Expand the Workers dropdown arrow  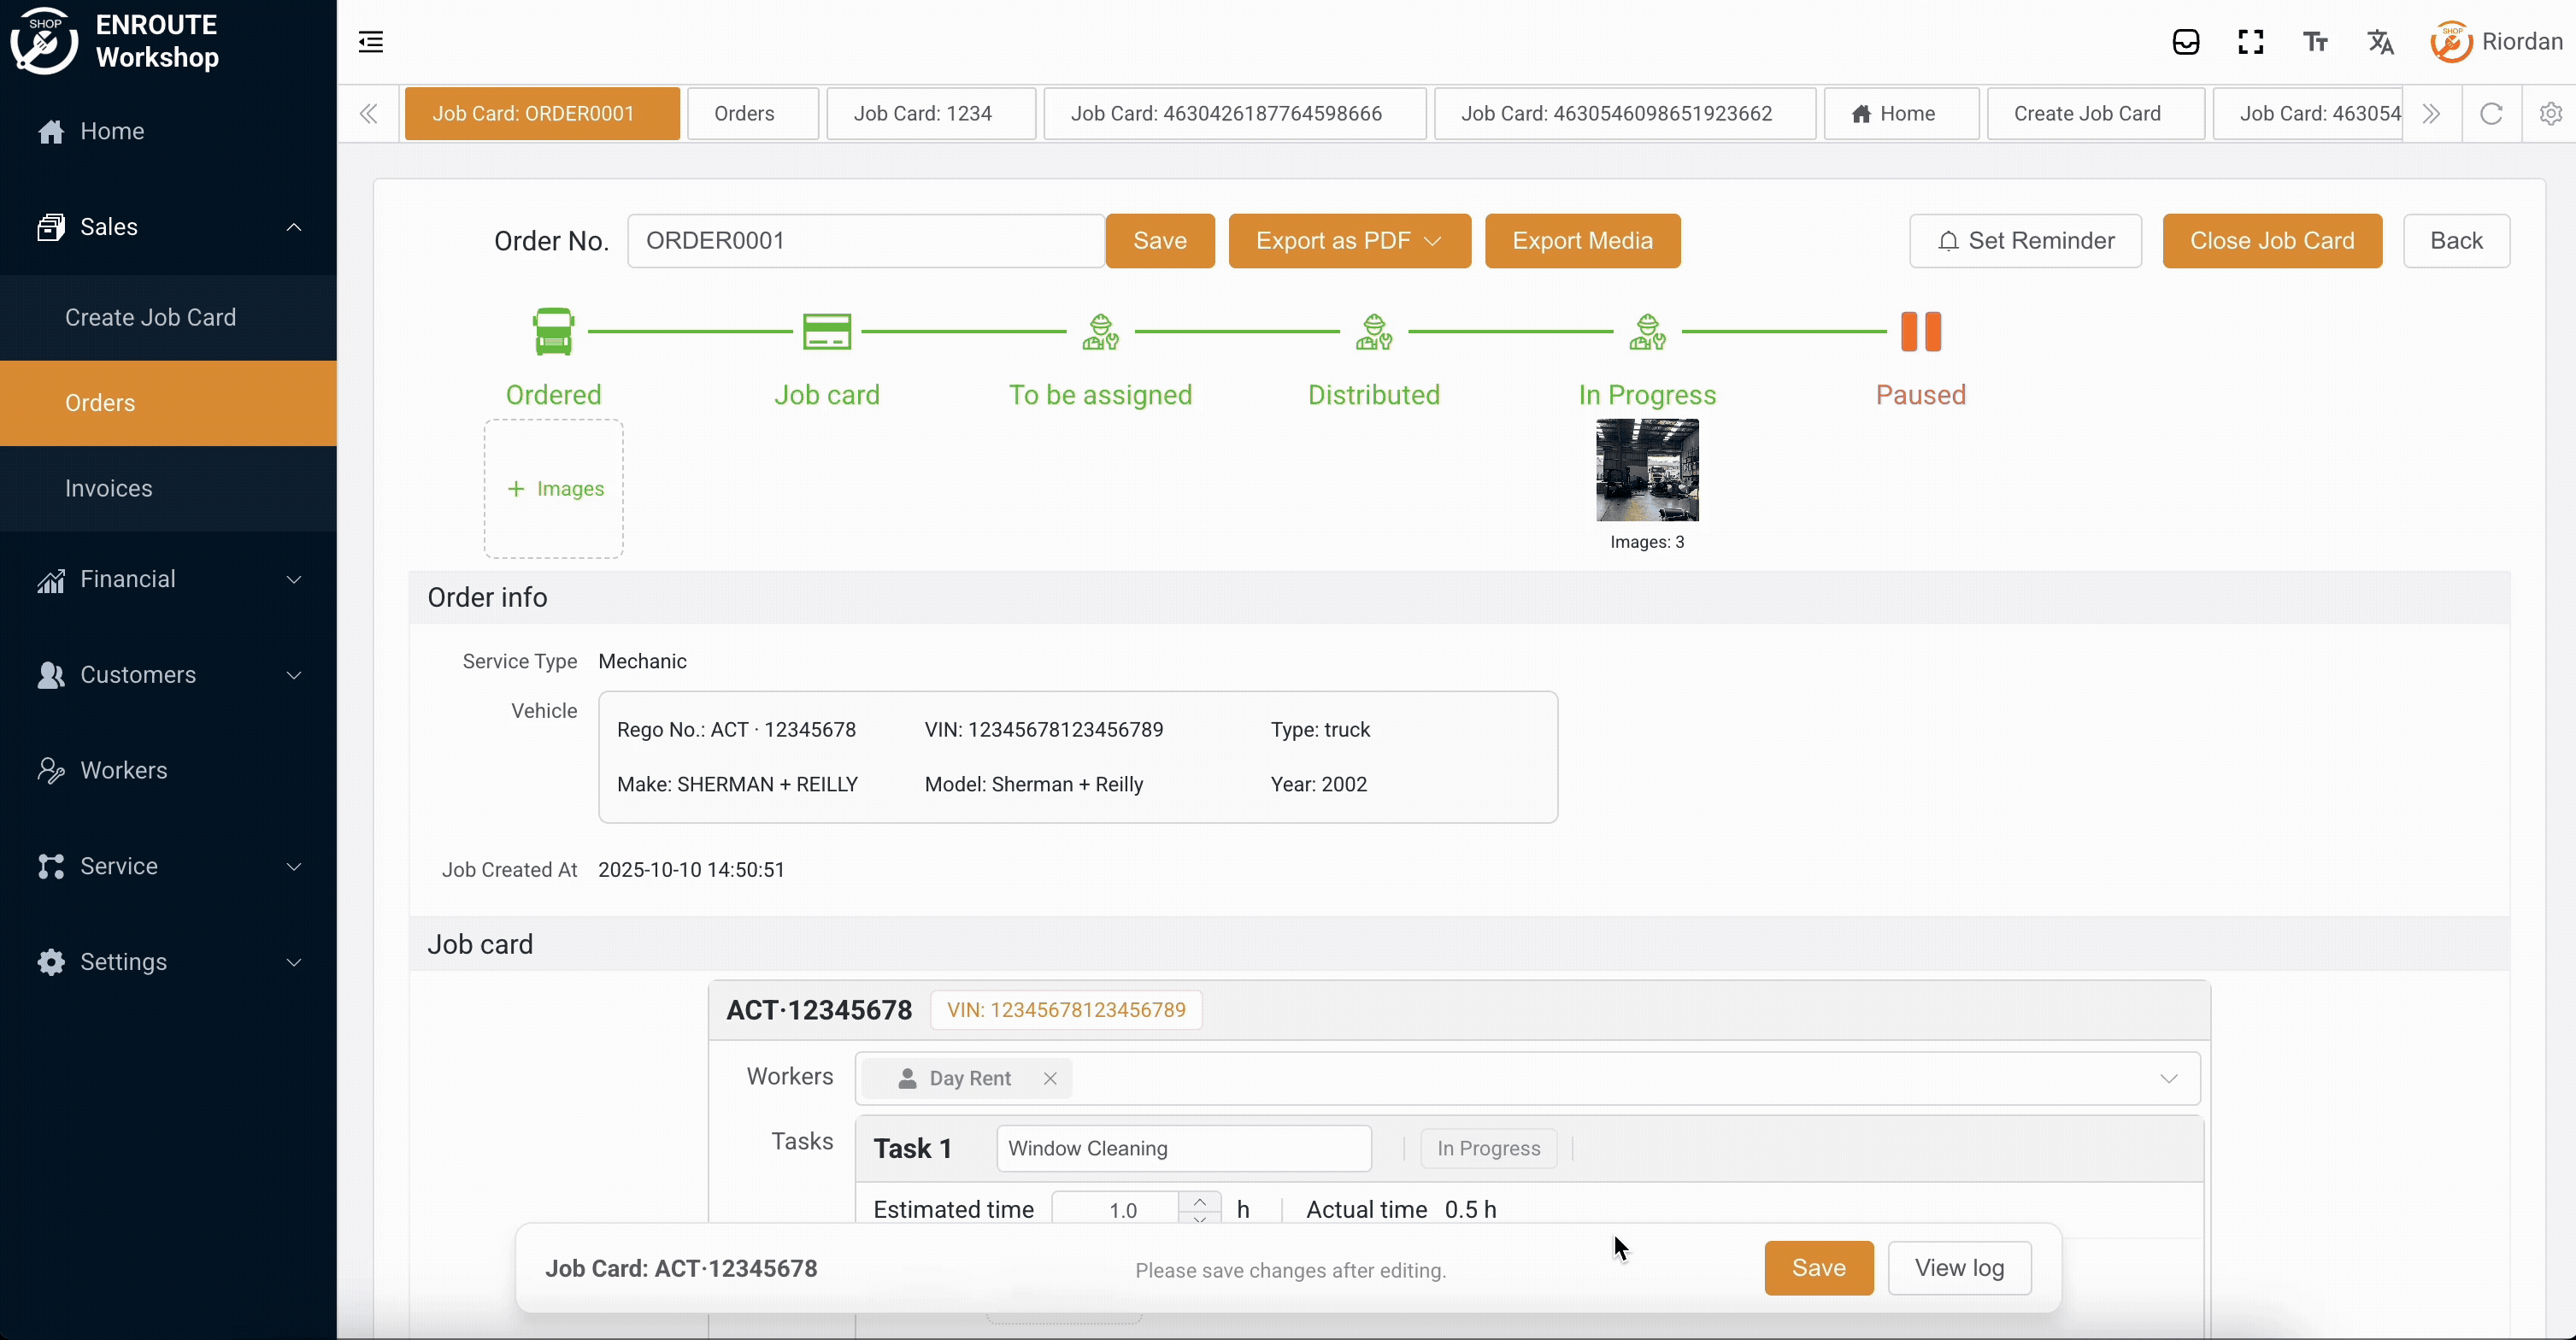coord(2168,1078)
